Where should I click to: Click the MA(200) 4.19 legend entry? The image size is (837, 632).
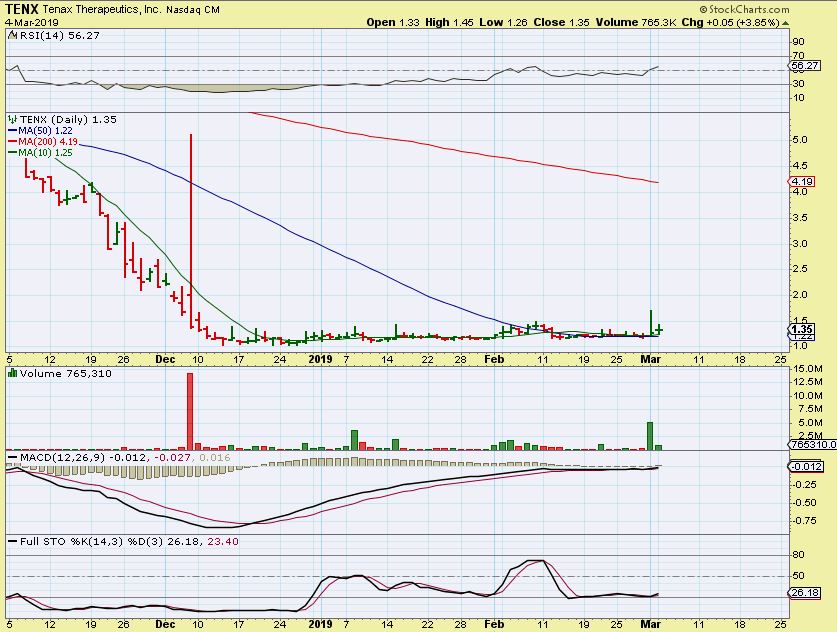48,141
